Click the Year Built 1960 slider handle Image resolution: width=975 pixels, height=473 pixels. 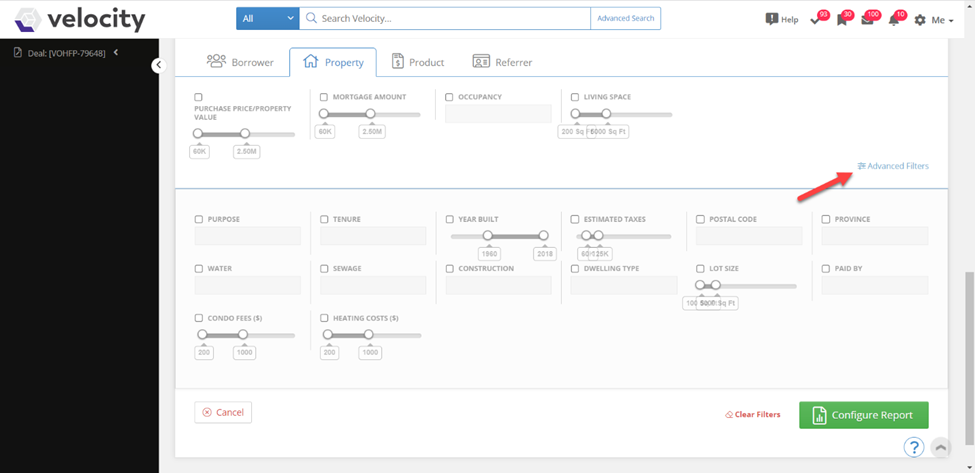pos(488,236)
